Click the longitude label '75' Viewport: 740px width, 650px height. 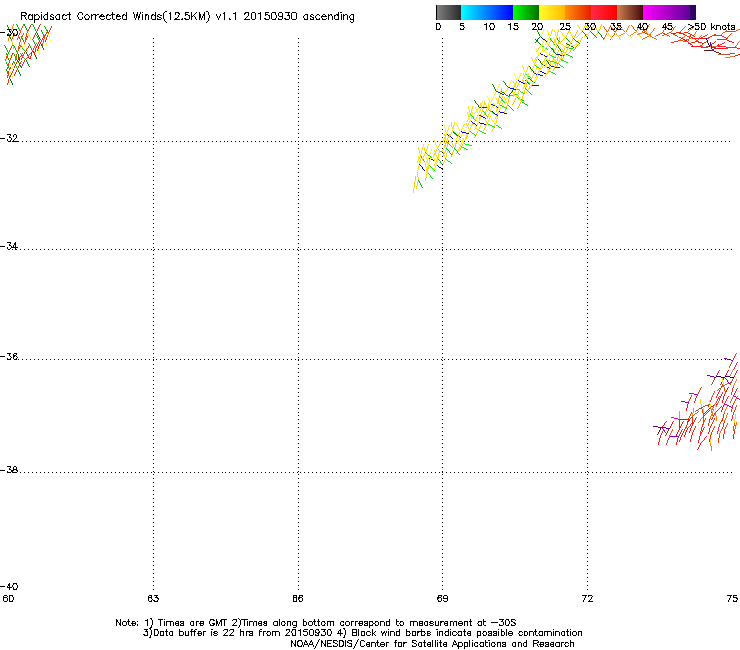732,599
